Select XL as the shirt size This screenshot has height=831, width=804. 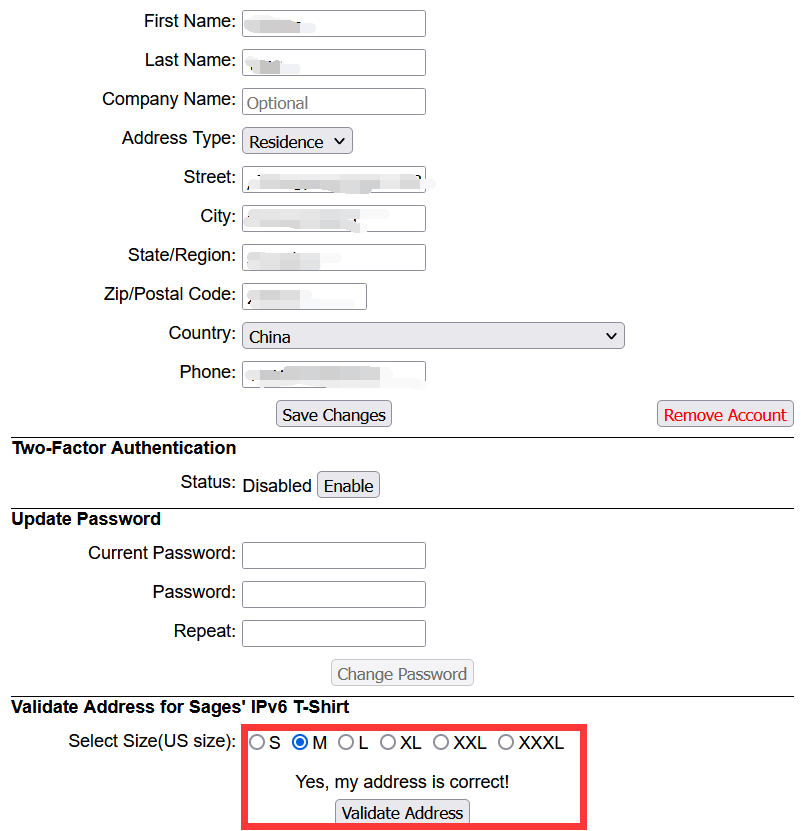(x=388, y=742)
